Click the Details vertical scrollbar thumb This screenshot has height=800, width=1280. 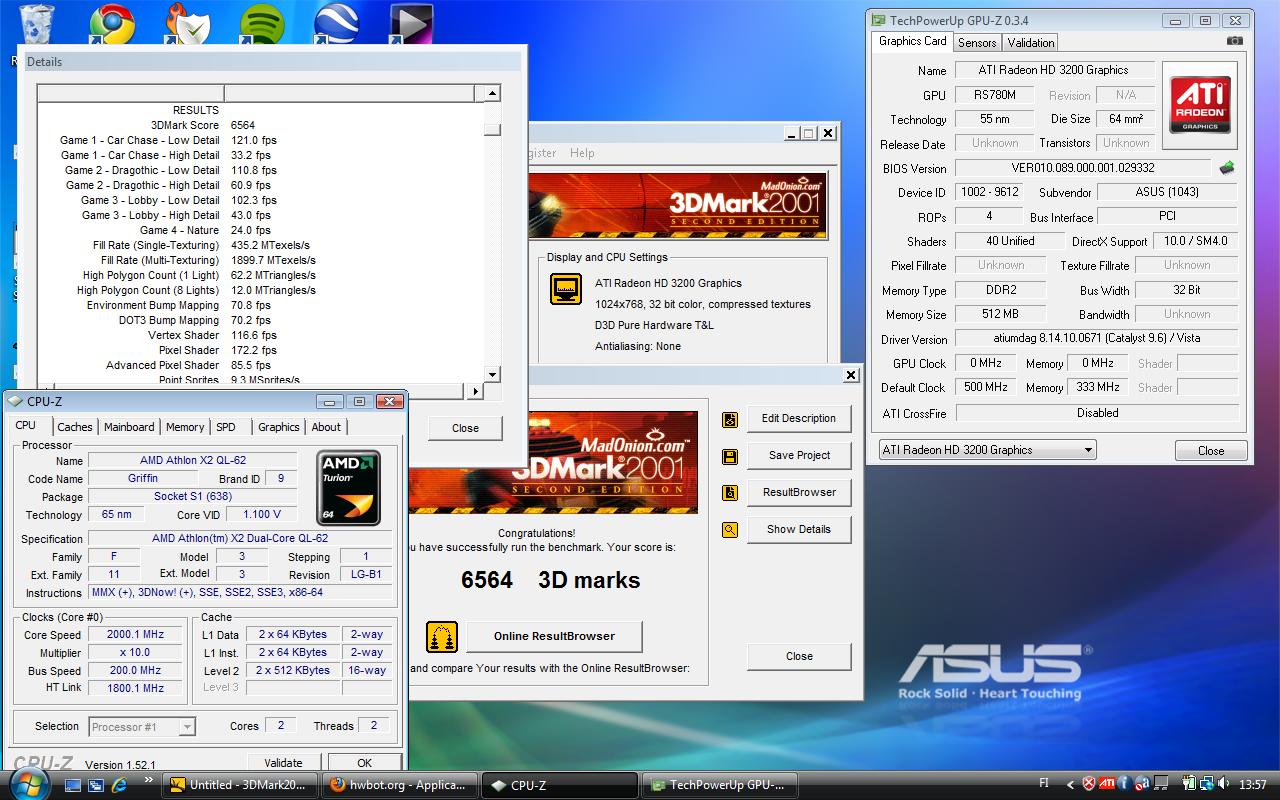492,129
